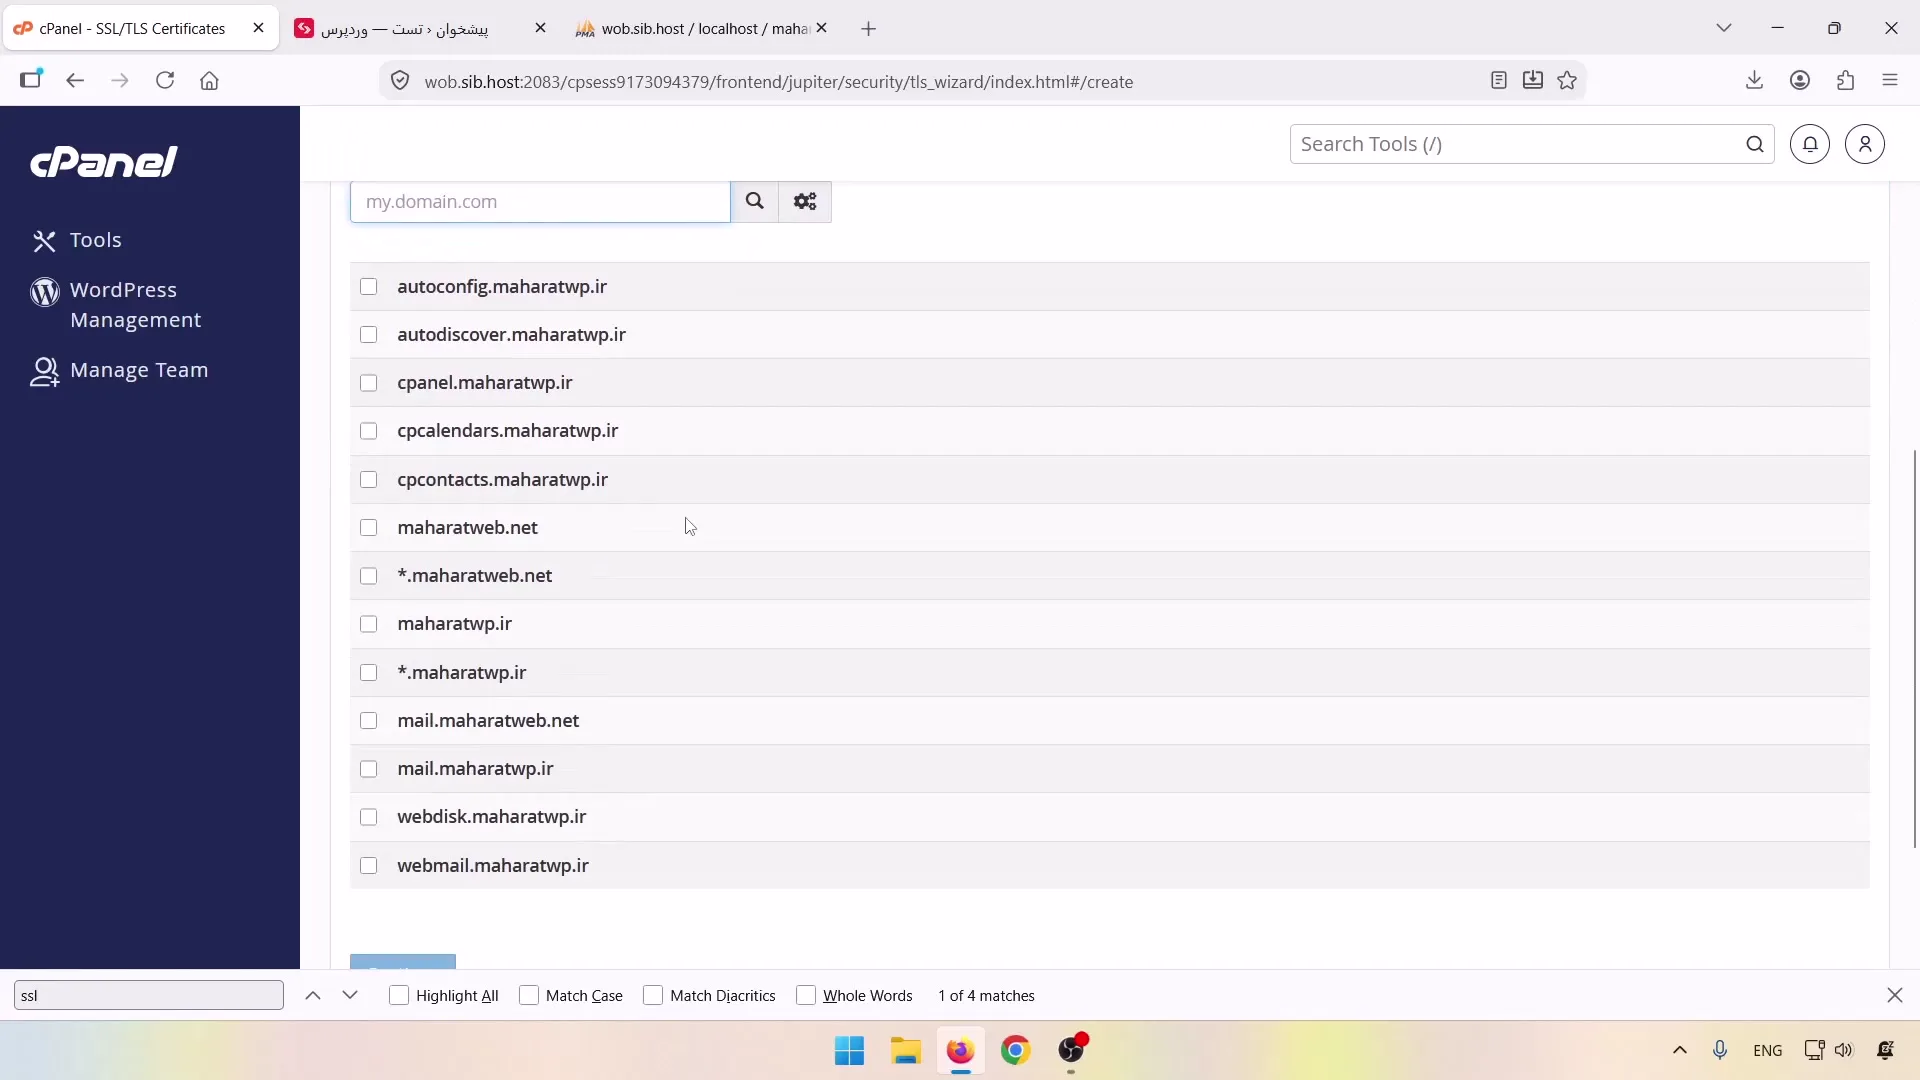This screenshot has width=1920, height=1080.
Task: Click the domain search magnifier button
Action: (755, 202)
